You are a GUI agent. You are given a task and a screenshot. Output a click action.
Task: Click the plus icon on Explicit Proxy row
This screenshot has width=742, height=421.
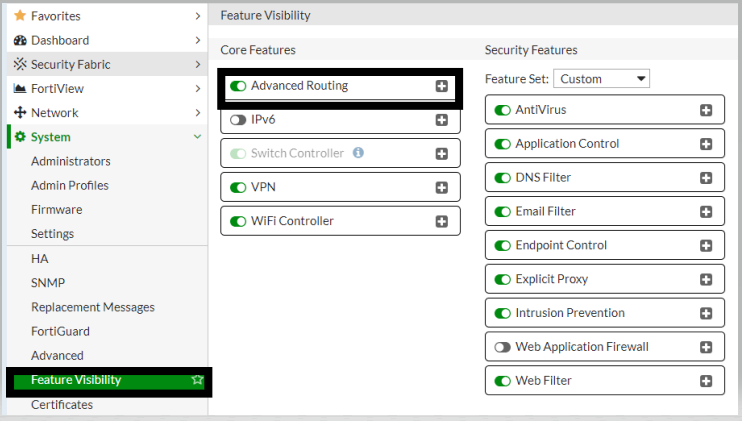click(x=706, y=279)
